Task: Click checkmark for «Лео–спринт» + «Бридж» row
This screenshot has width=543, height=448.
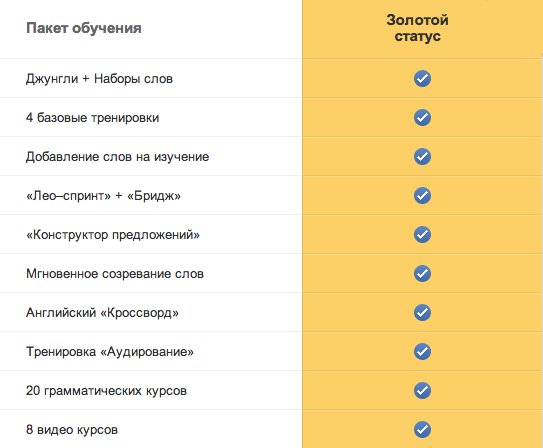Action: (x=422, y=196)
